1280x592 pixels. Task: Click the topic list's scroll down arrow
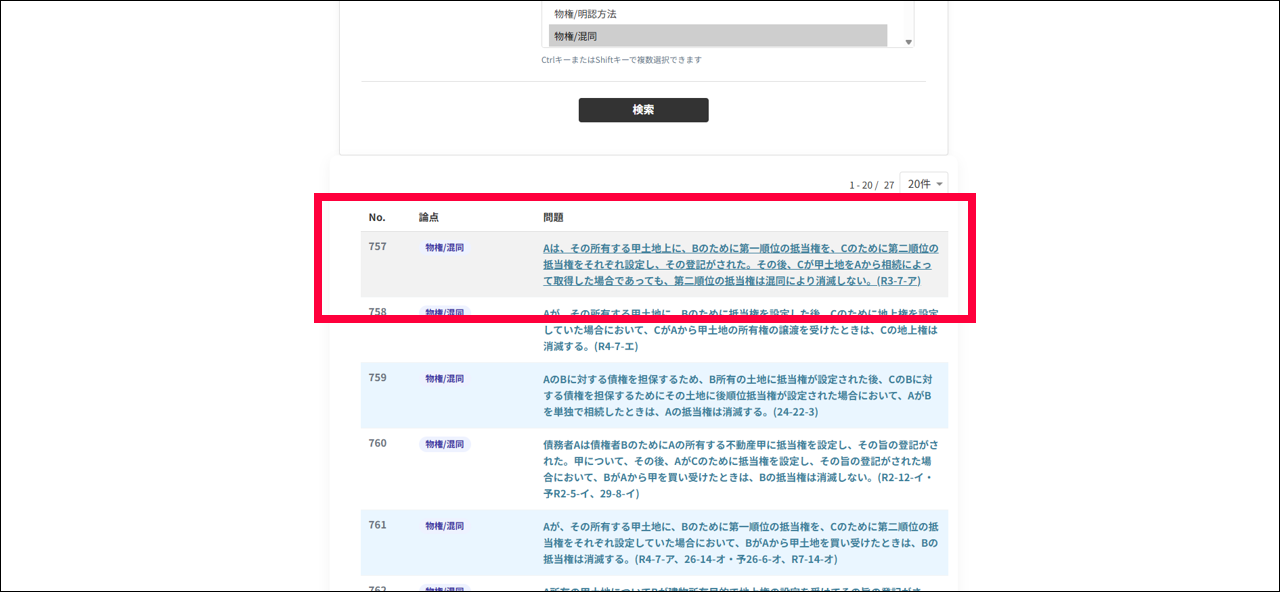(x=908, y=42)
